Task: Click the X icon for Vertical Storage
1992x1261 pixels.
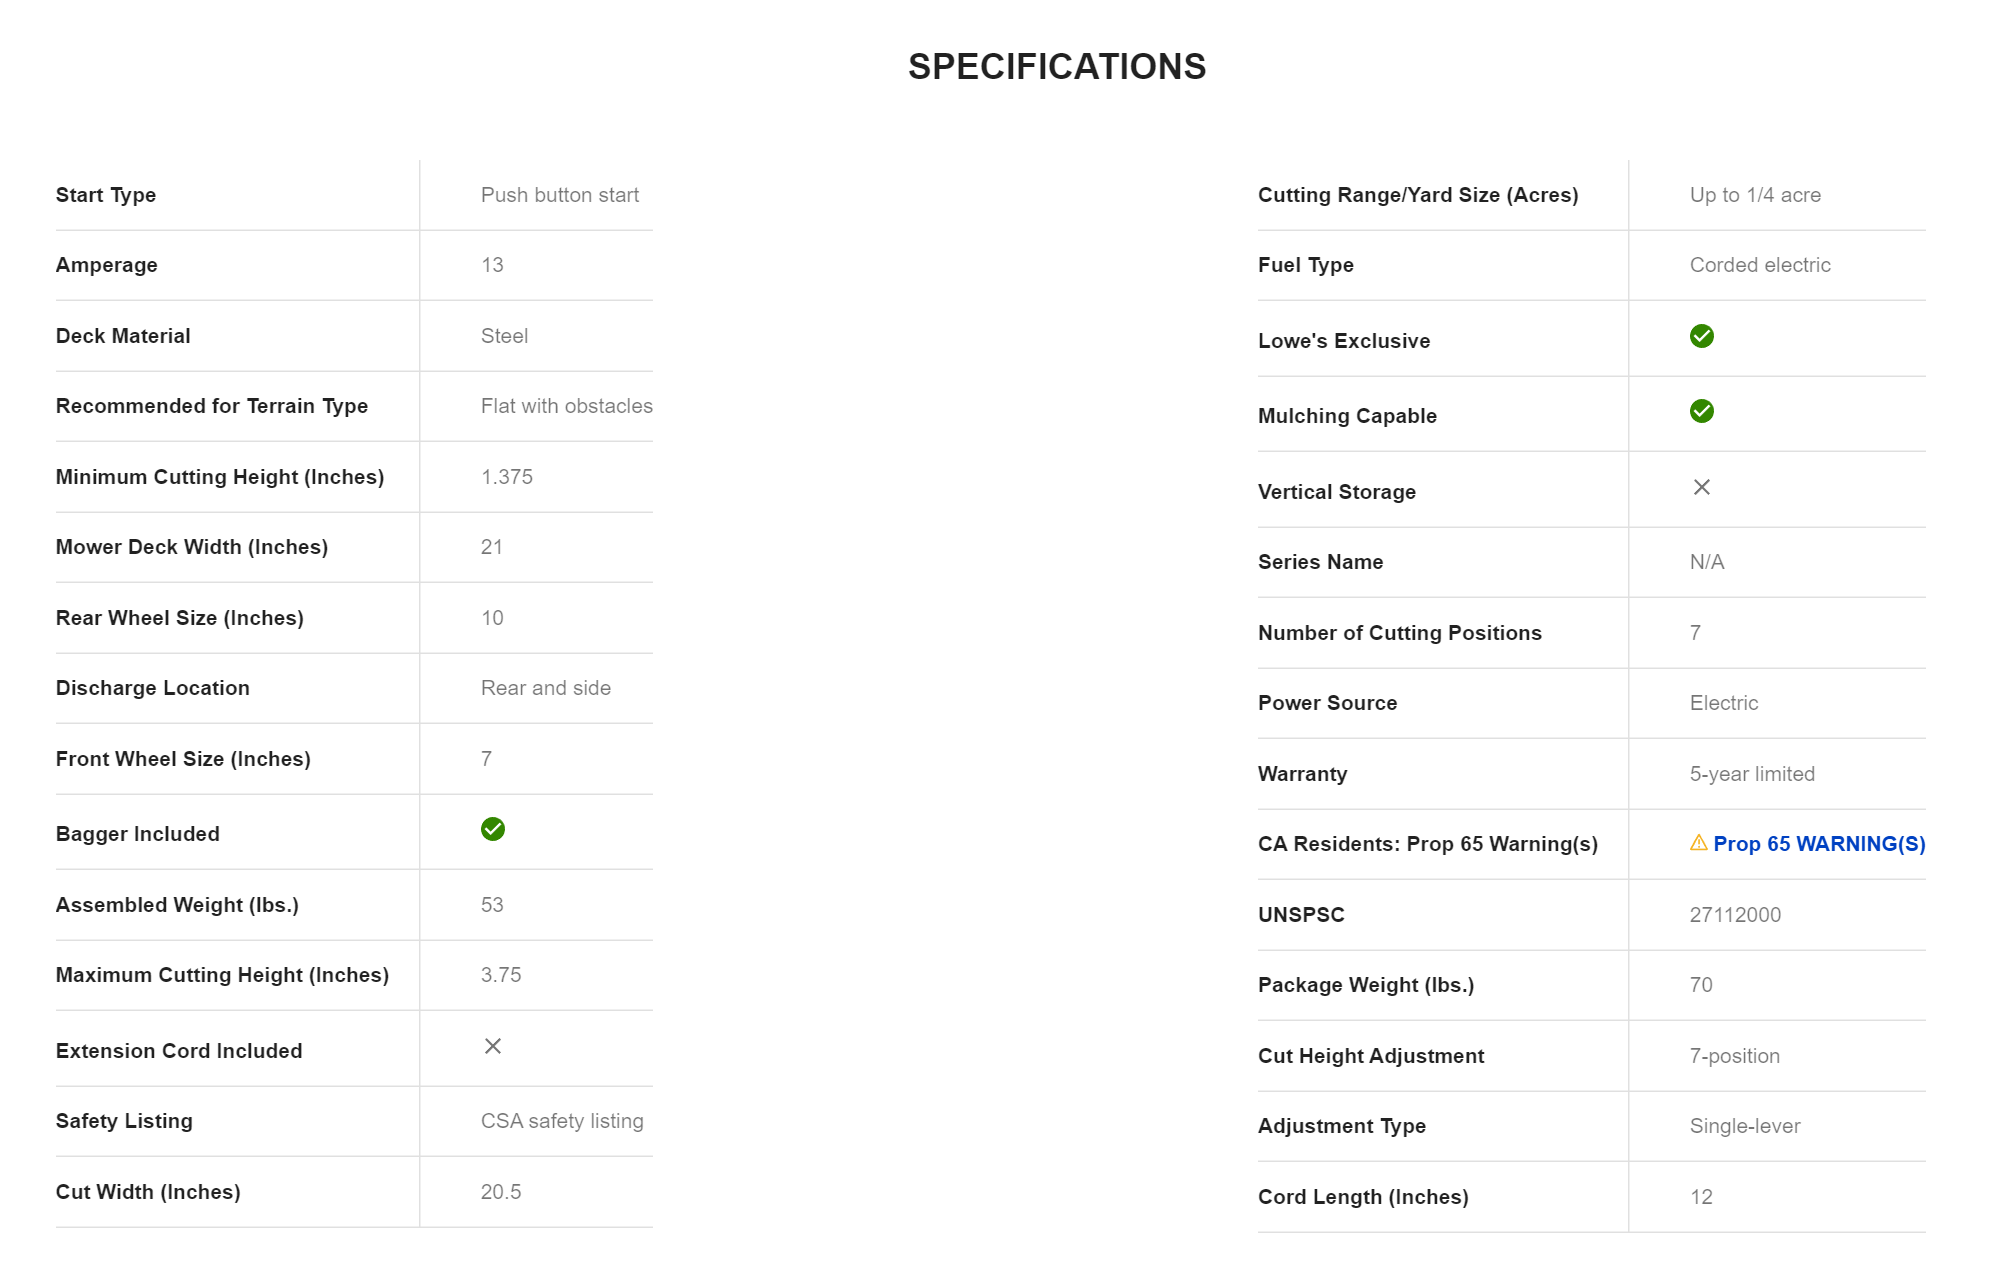Action: tap(1701, 487)
